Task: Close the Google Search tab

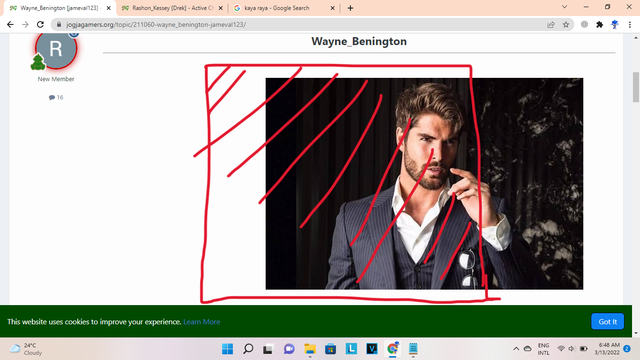Action: click(332, 8)
